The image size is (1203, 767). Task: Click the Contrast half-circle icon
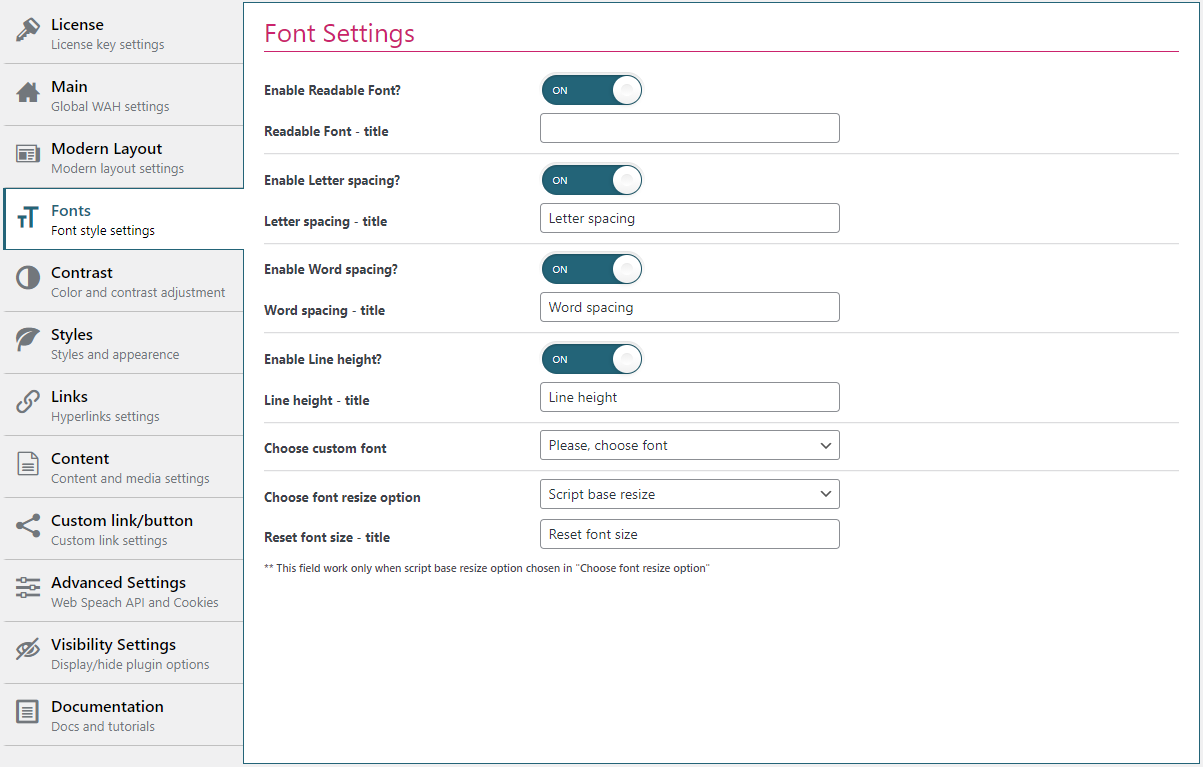click(28, 278)
